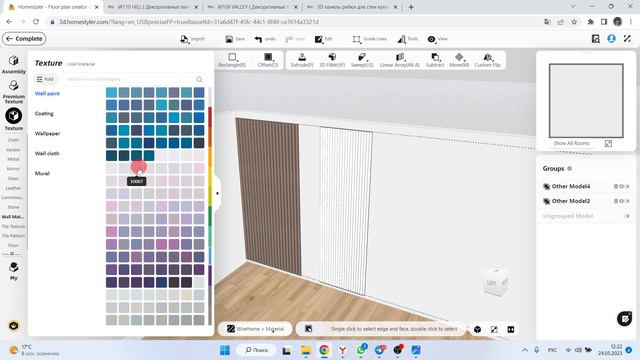640x360 pixels.
Task: Click the Complete back button
Action: 24,39
